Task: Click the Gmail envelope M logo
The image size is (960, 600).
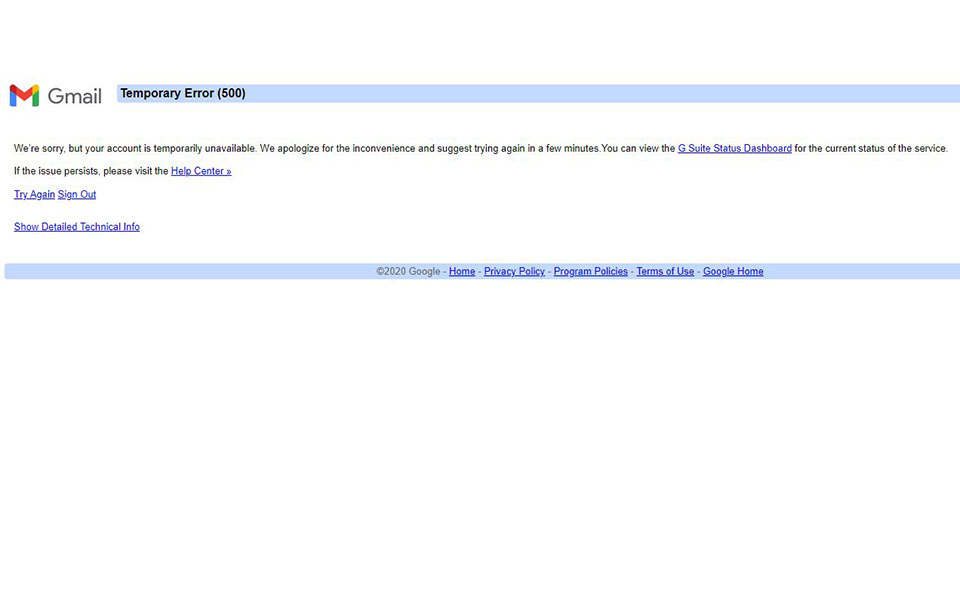Action: point(24,96)
